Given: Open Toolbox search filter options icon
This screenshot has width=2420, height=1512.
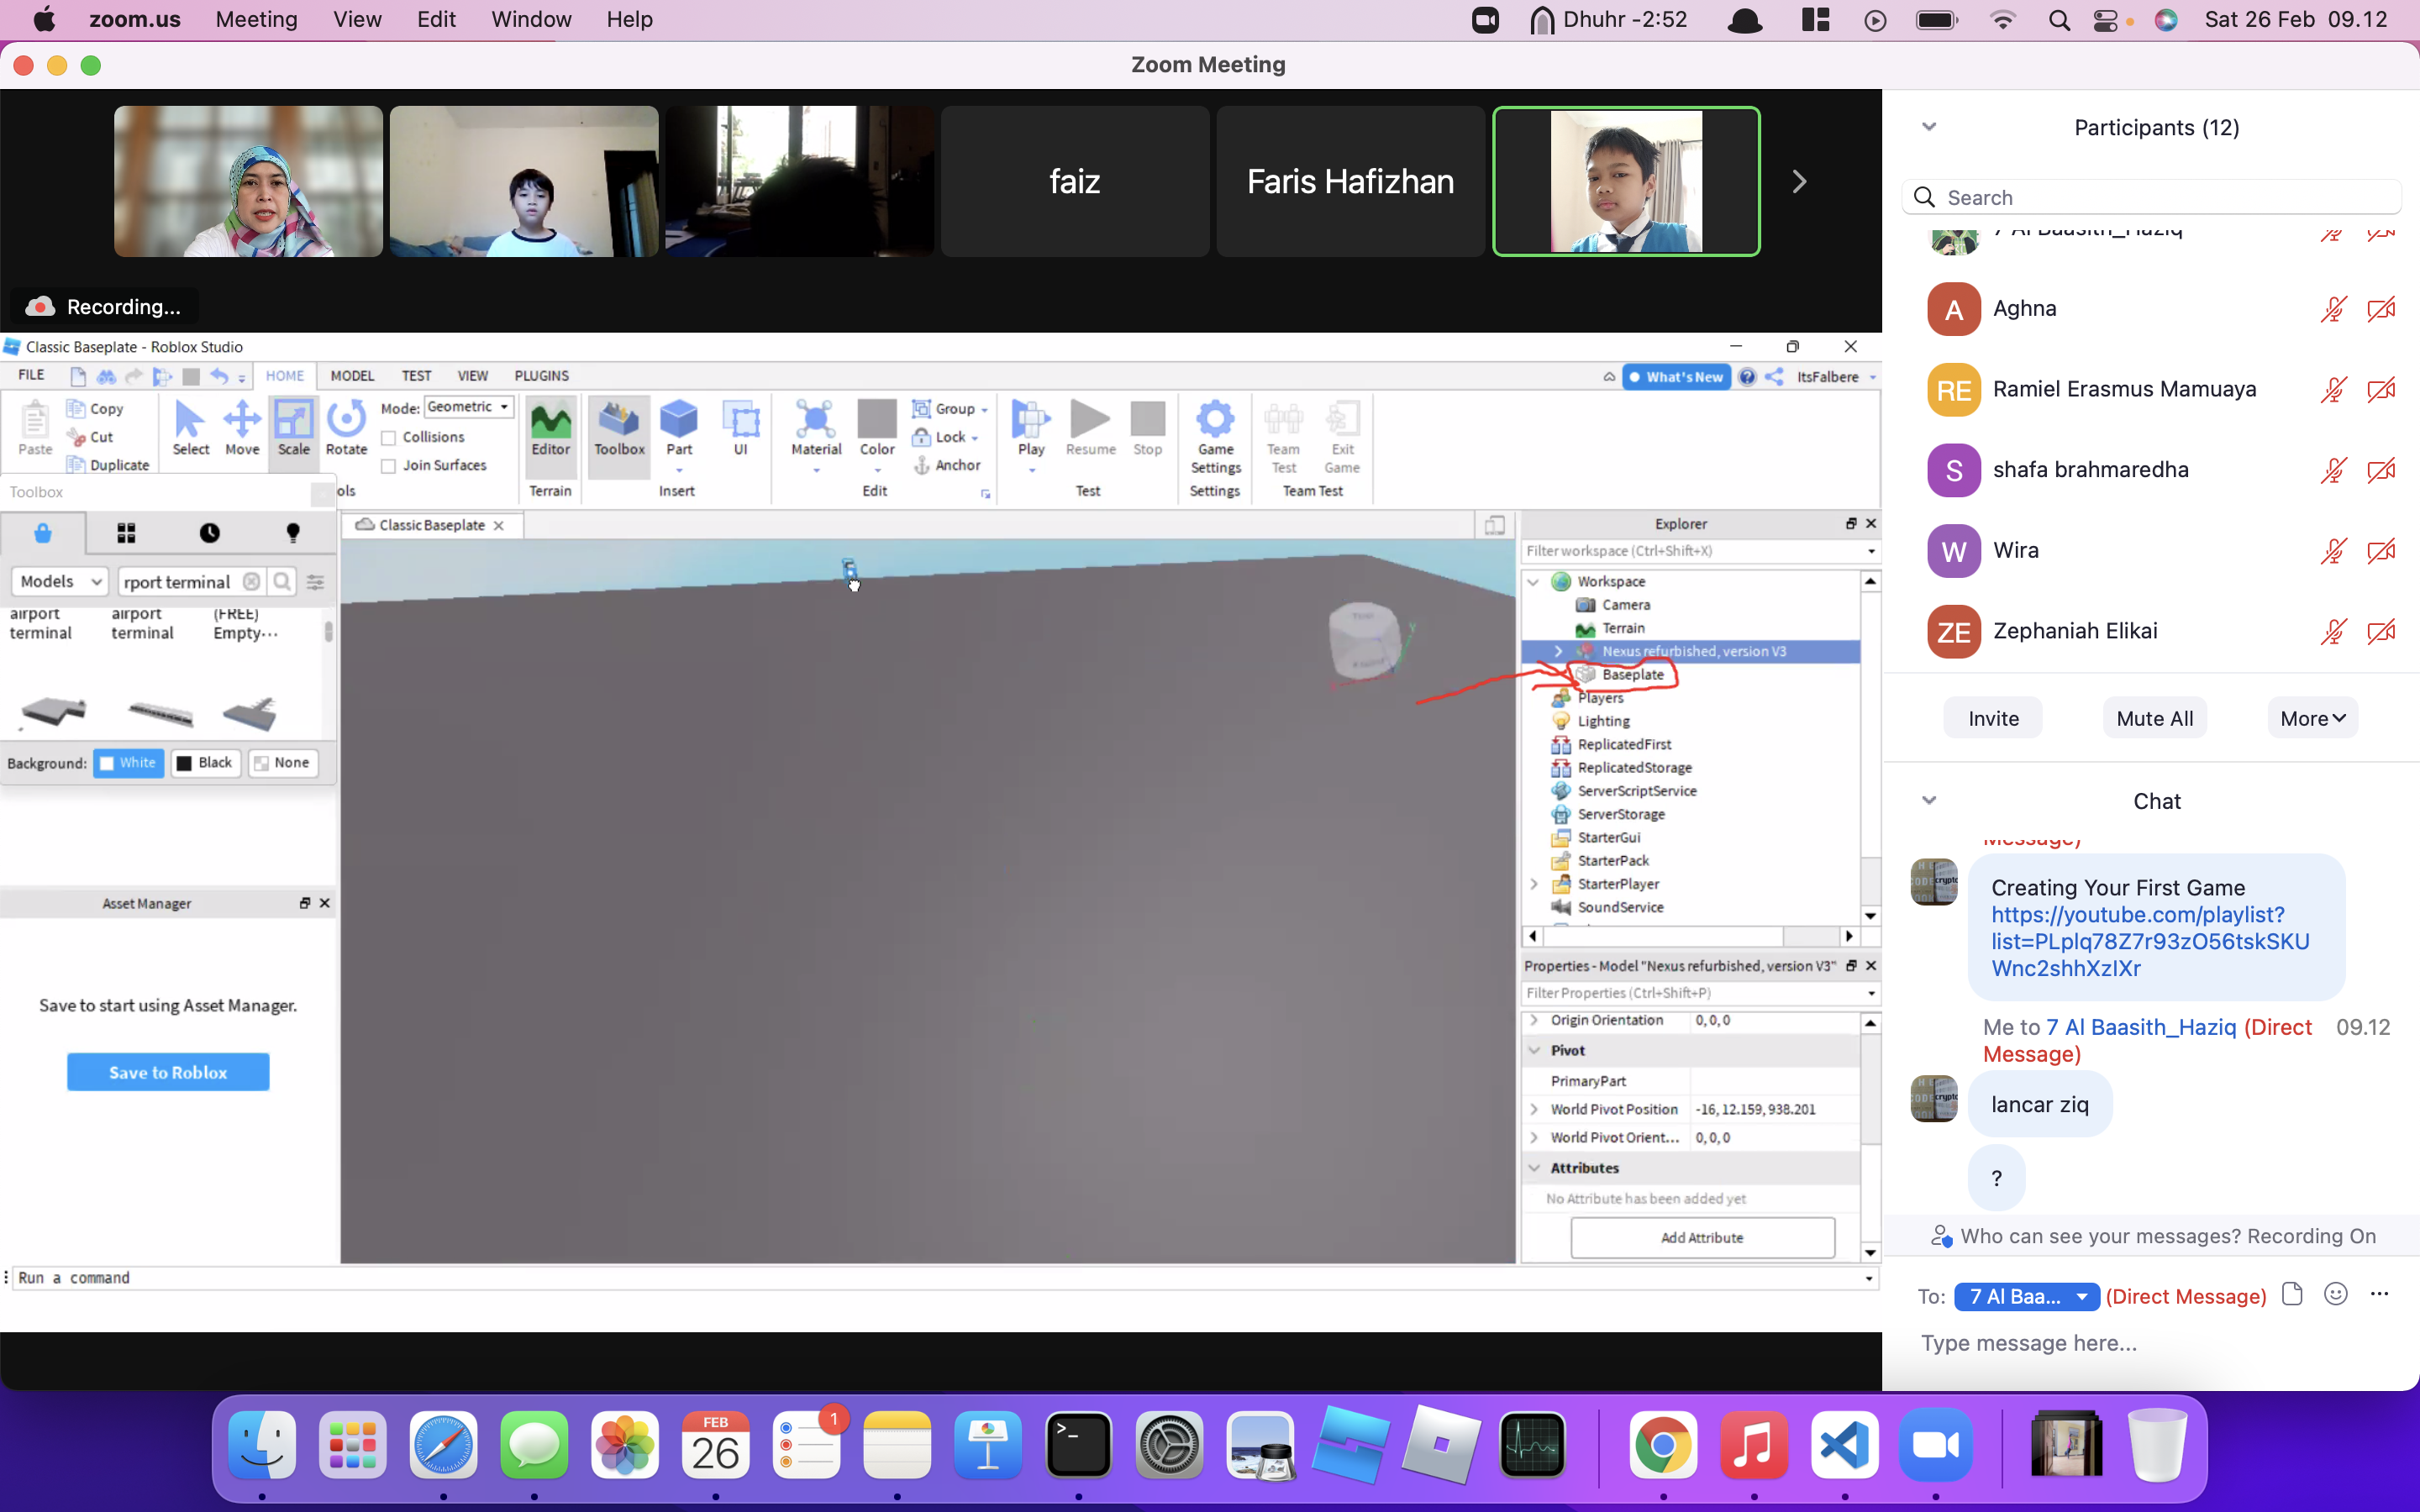Looking at the screenshot, I should point(316,582).
